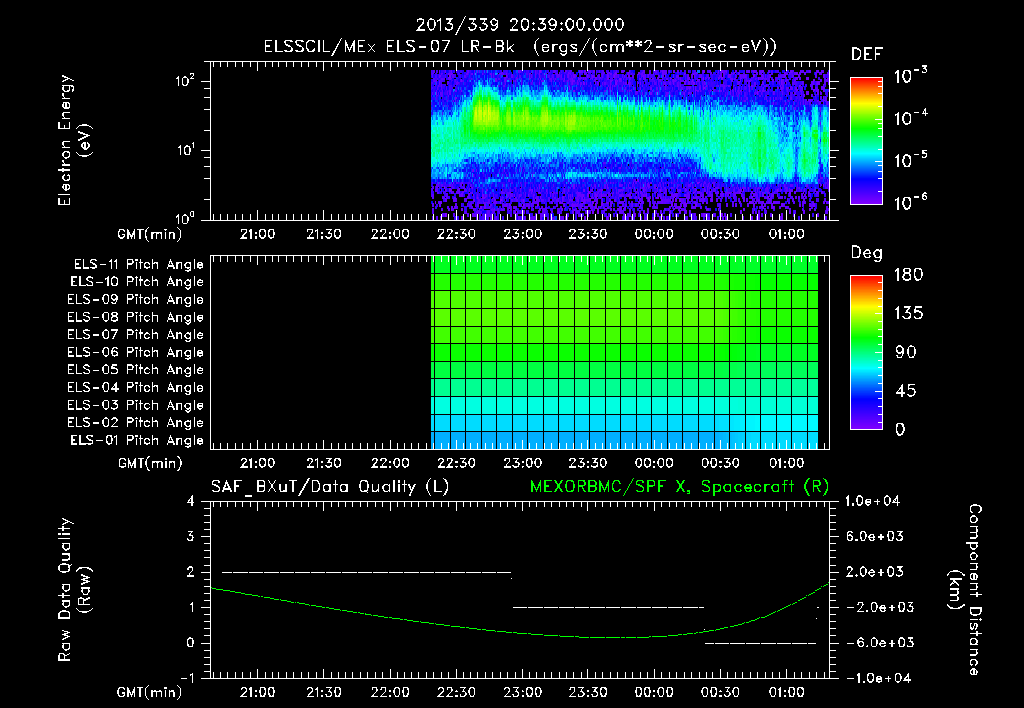Click the dashed data quality line at level 2
This screenshot has height=708, width=1024.
[x=366, y=572]
